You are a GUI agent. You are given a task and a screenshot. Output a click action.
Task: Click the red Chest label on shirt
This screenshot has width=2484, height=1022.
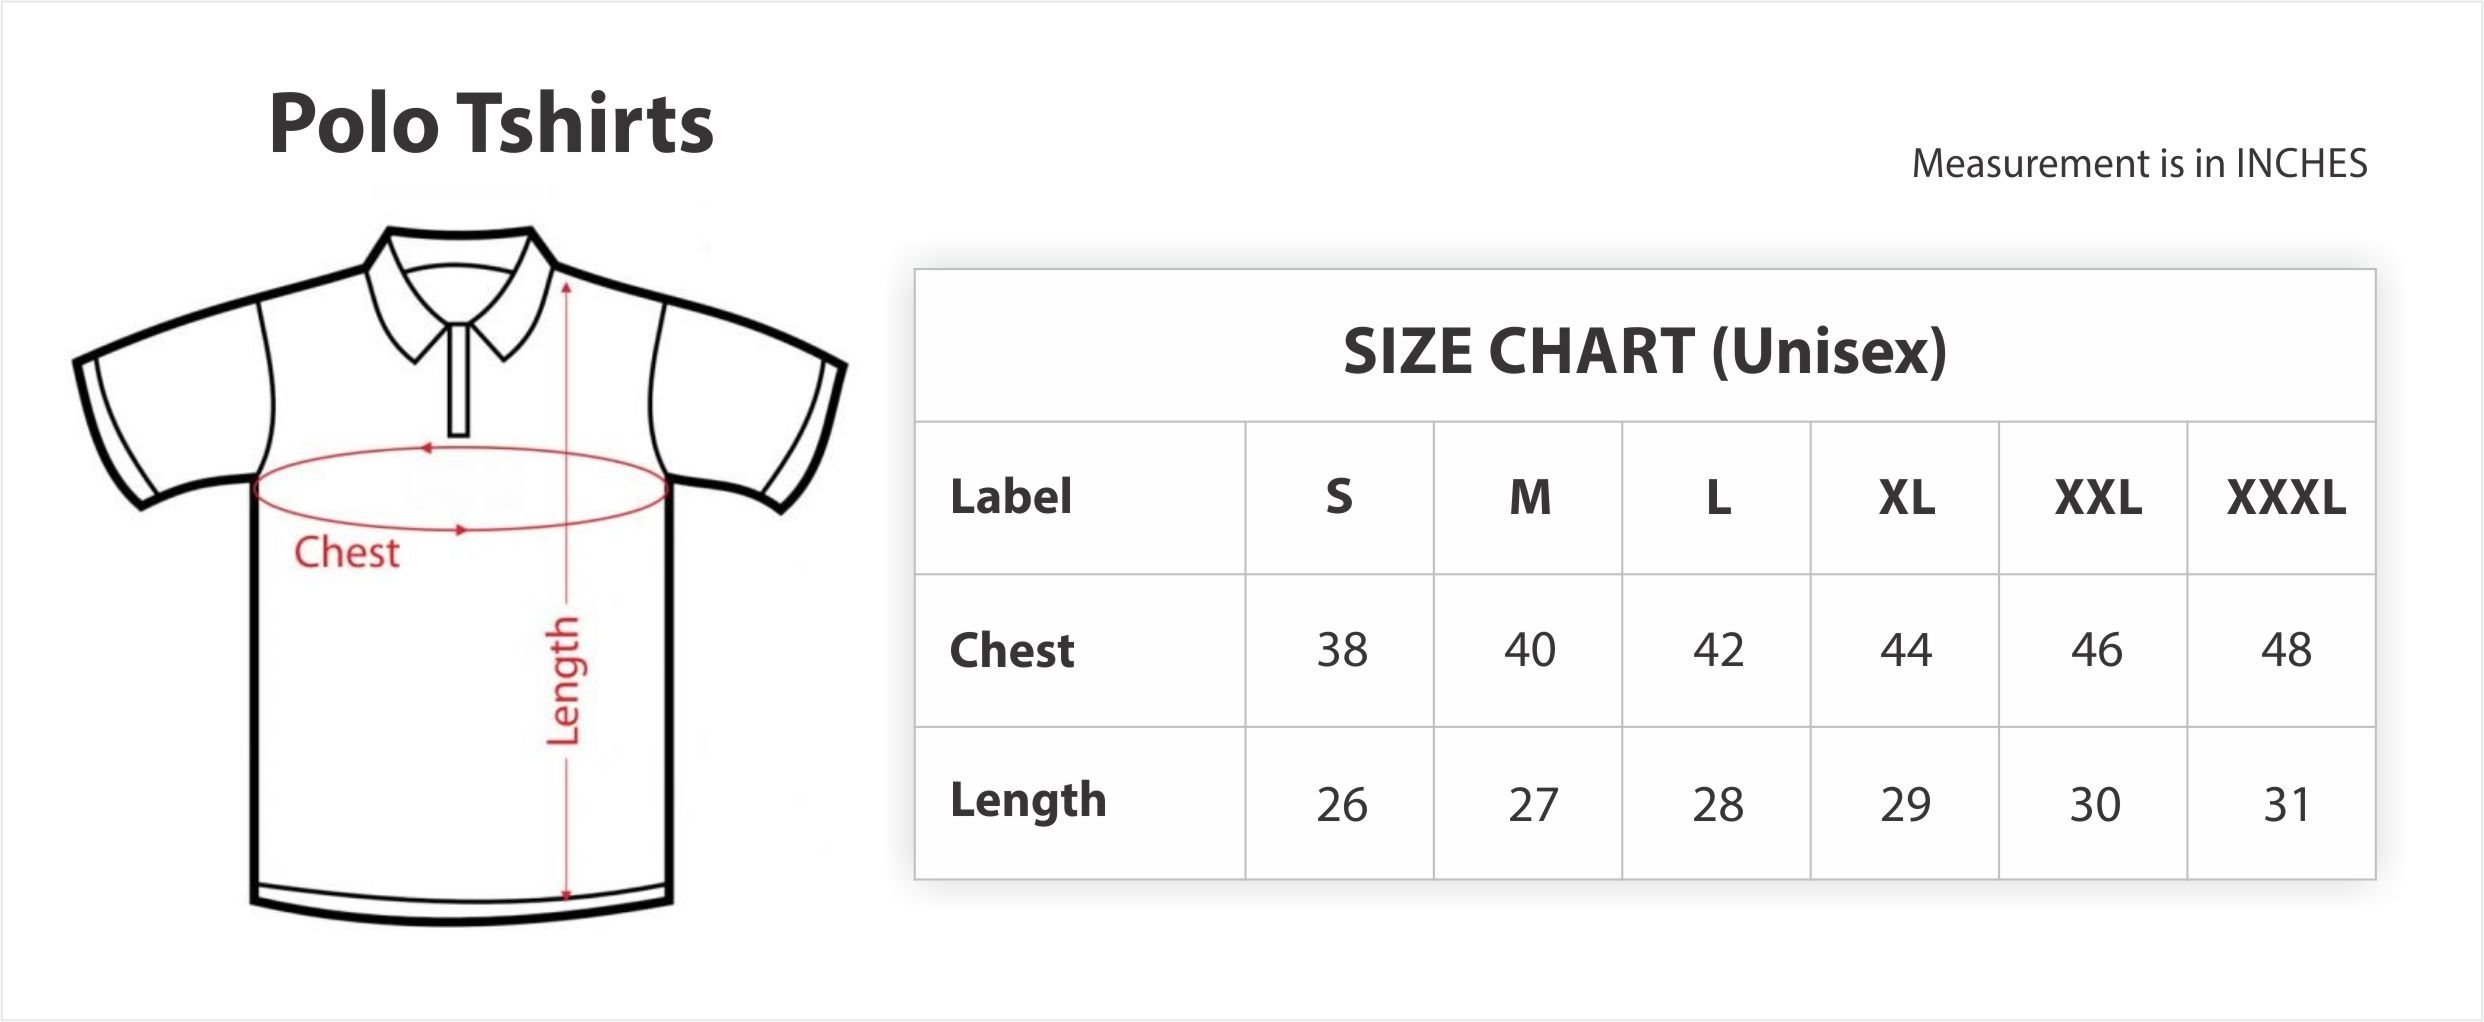[x=346, y=553]
